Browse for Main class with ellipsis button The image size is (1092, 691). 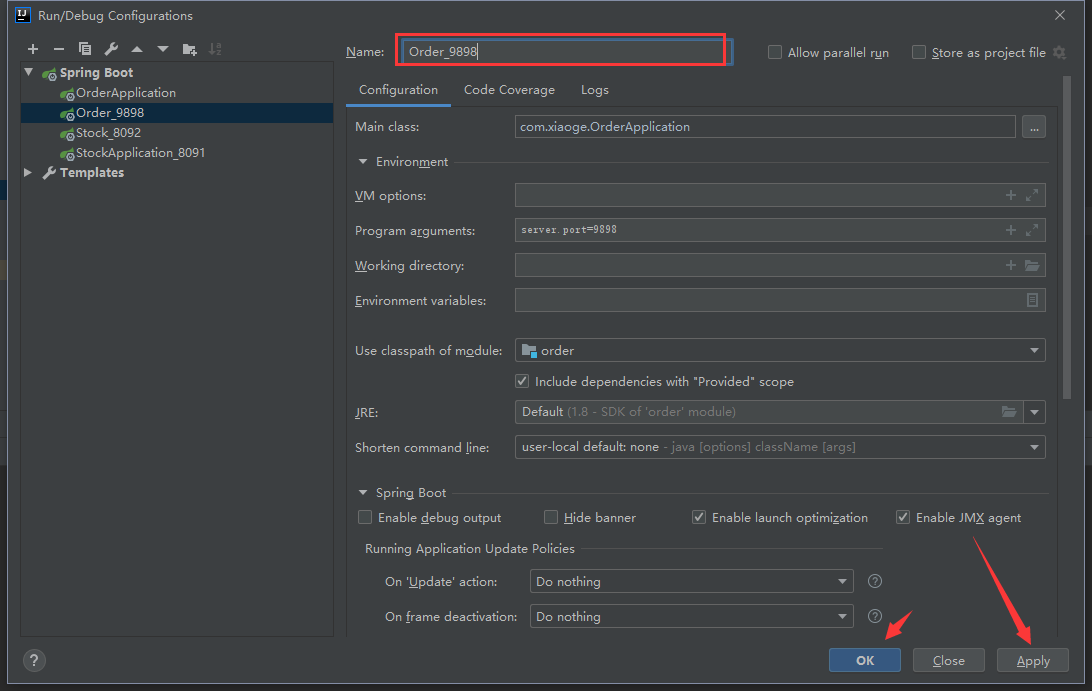pyautogui.click(x=1034, y=127)
